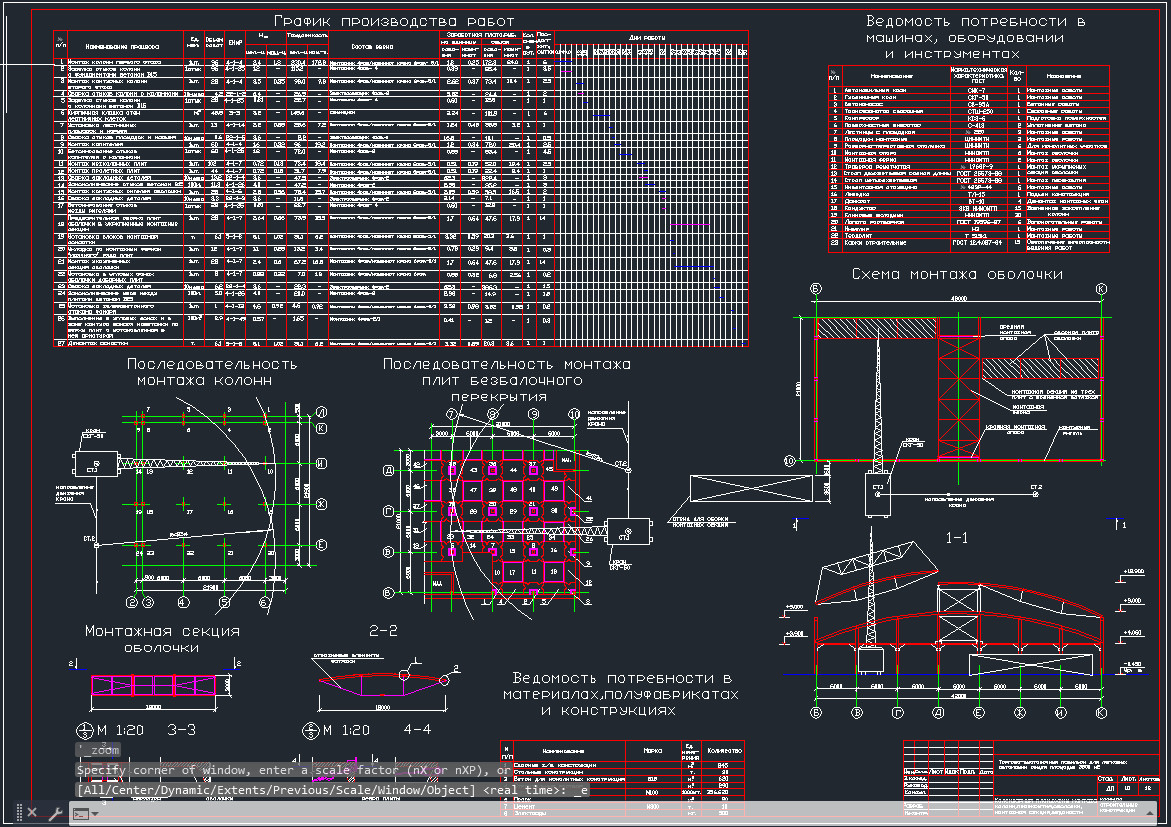This screenshot has width=1171, height=827.
Task: Expand recent commands dropdown arrow
Action: click(95, 813)
